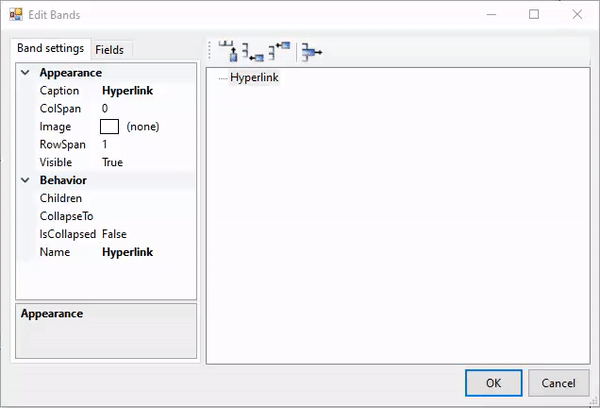
Task: Select the Hyperlink node in band tree
Action: (x=254, y=78)
